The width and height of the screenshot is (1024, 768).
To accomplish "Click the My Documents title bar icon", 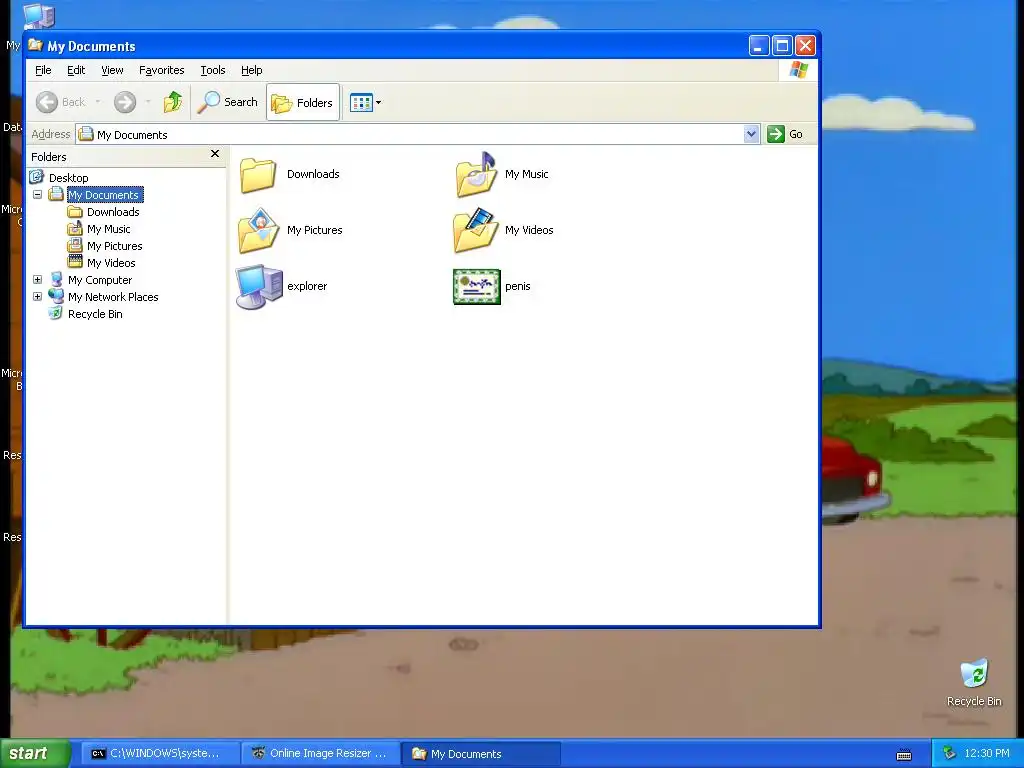I will coord(35,45).
